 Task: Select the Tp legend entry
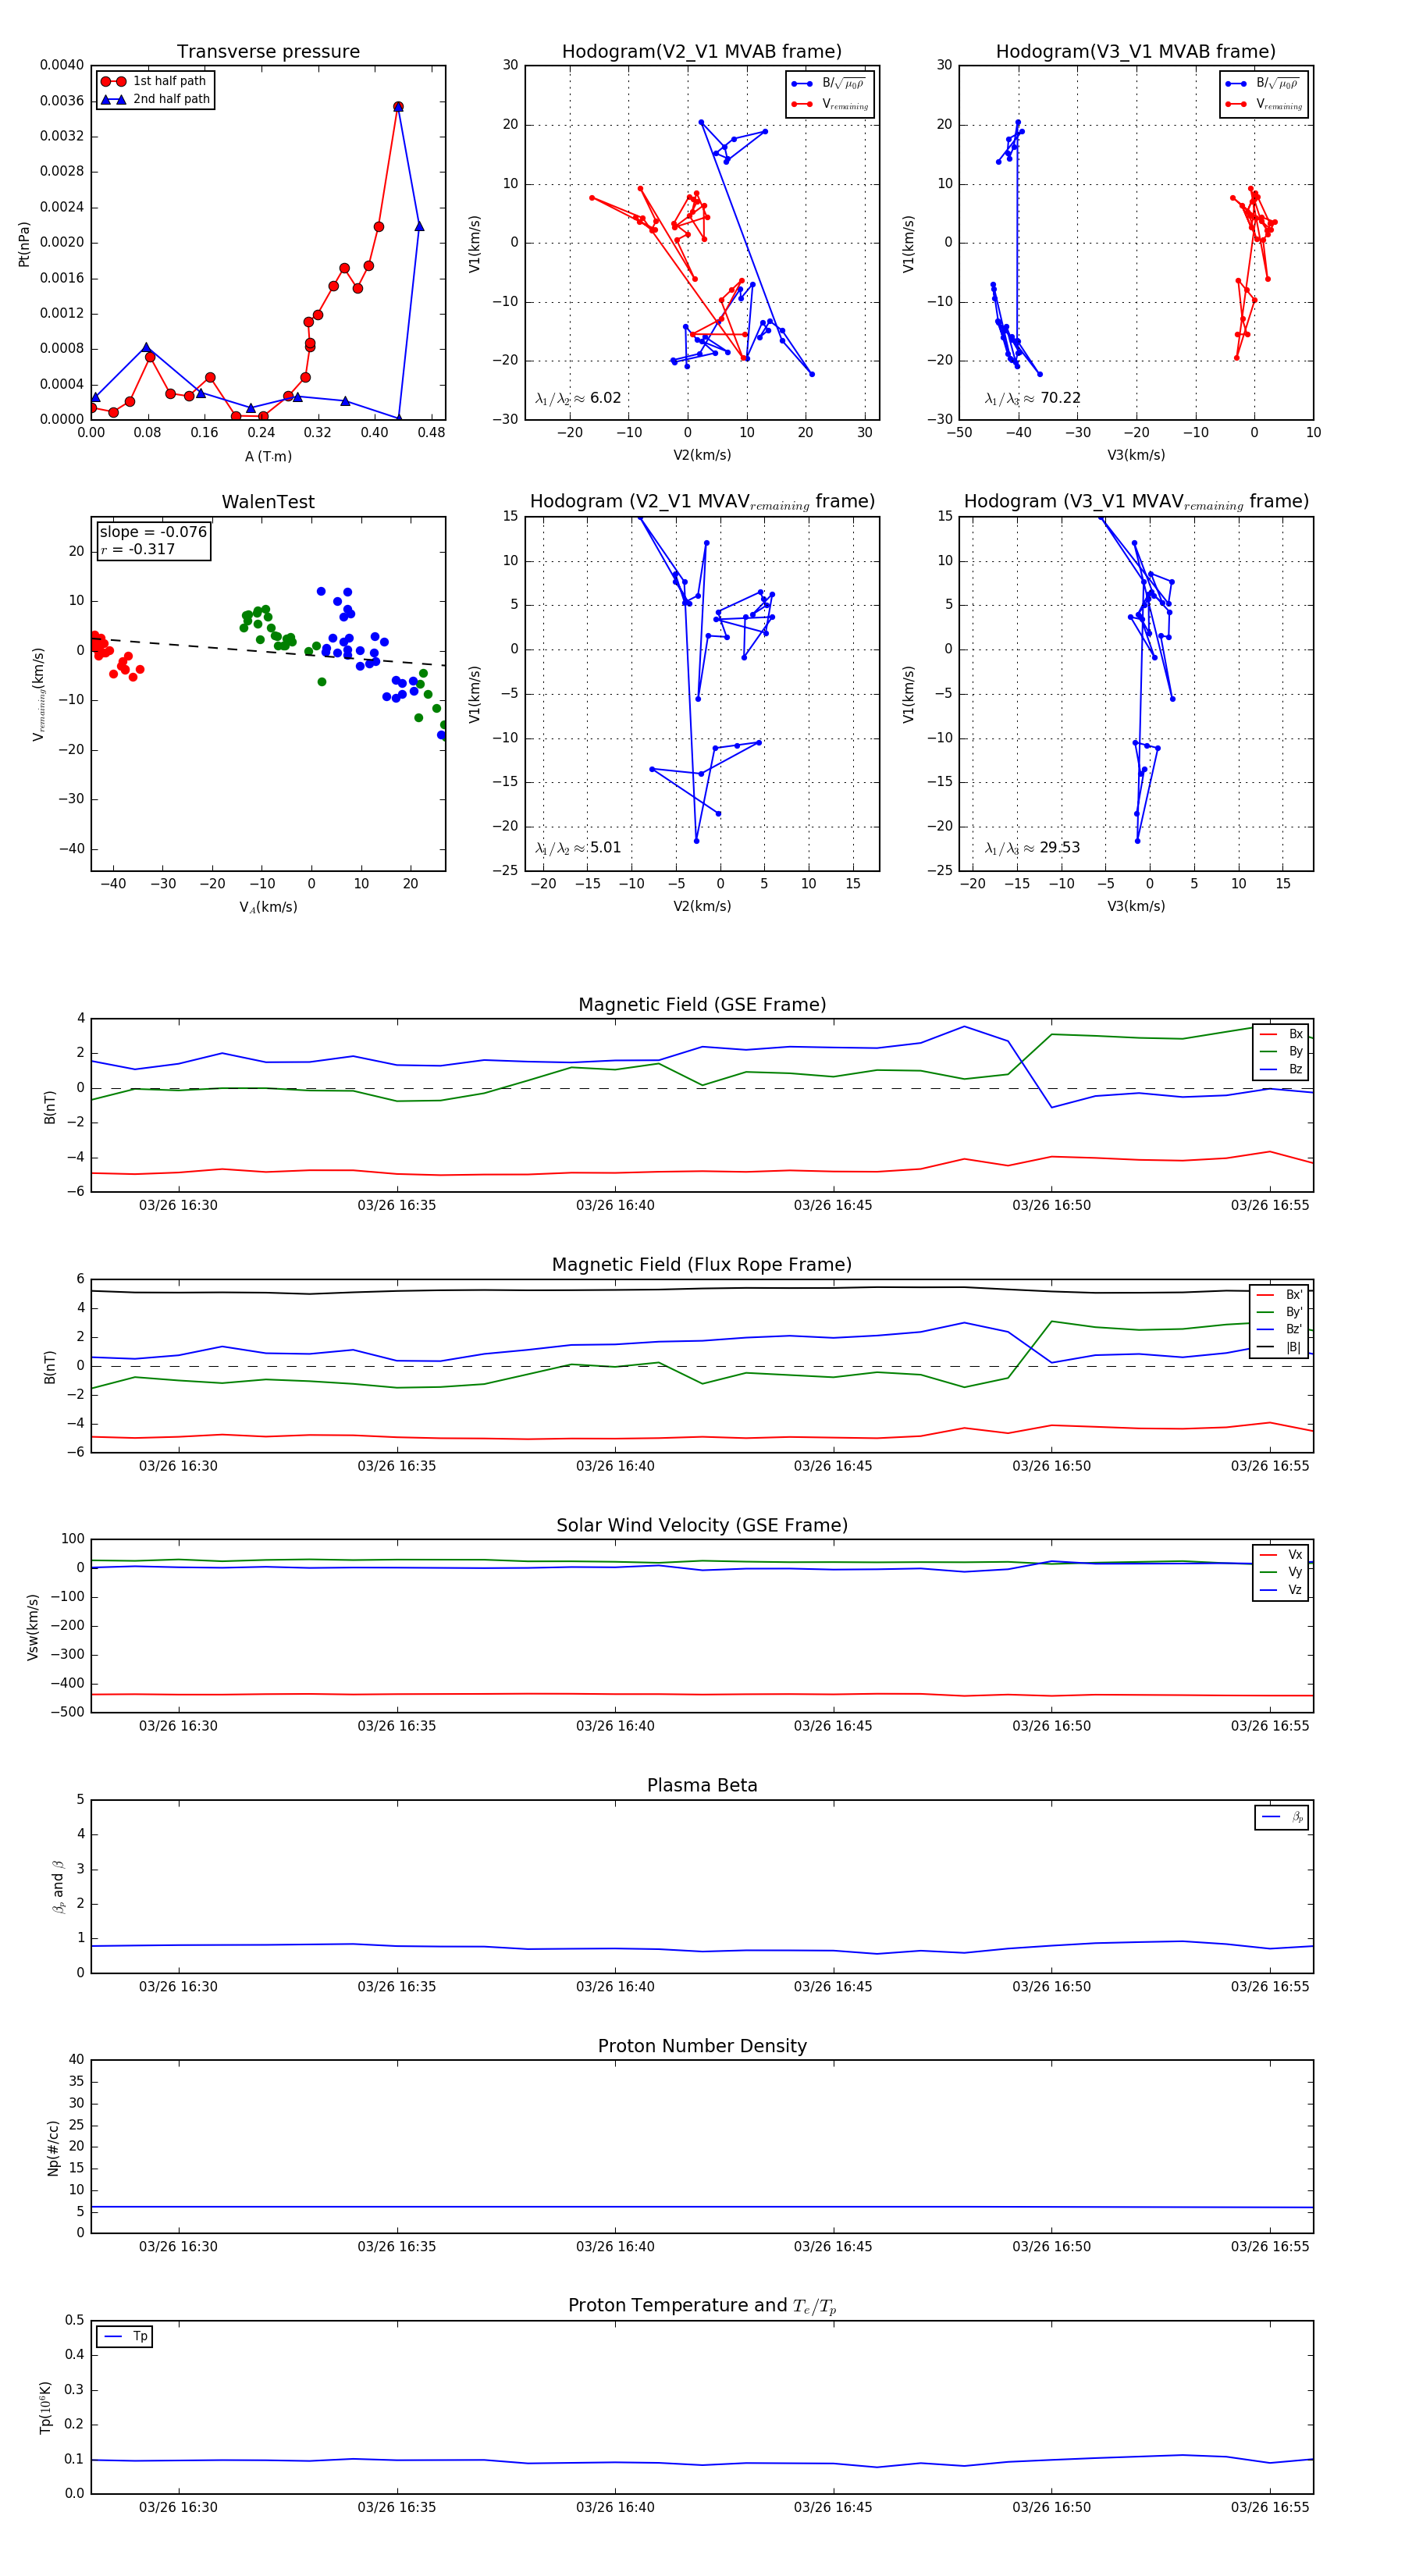[x=126, y=2337]
